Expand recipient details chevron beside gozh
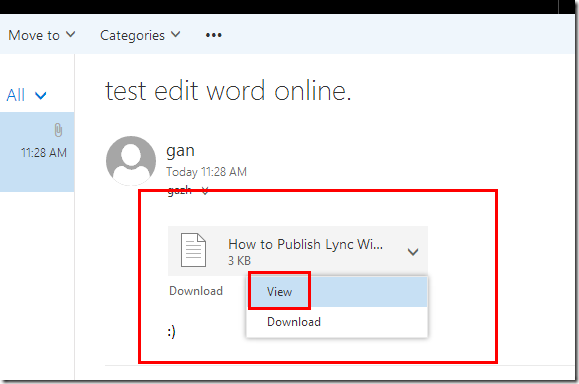This screenshot has height=384, width=579. (205, 191)
